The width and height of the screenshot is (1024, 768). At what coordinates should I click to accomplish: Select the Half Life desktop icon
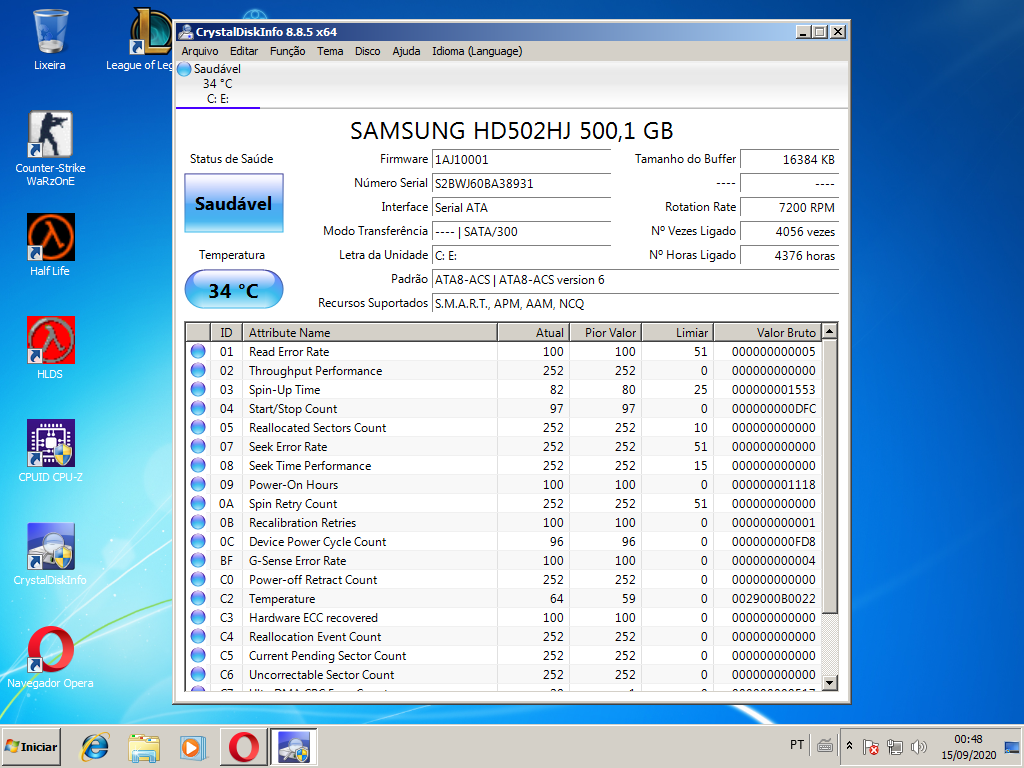pyautogui.click(x=50, y=245)
